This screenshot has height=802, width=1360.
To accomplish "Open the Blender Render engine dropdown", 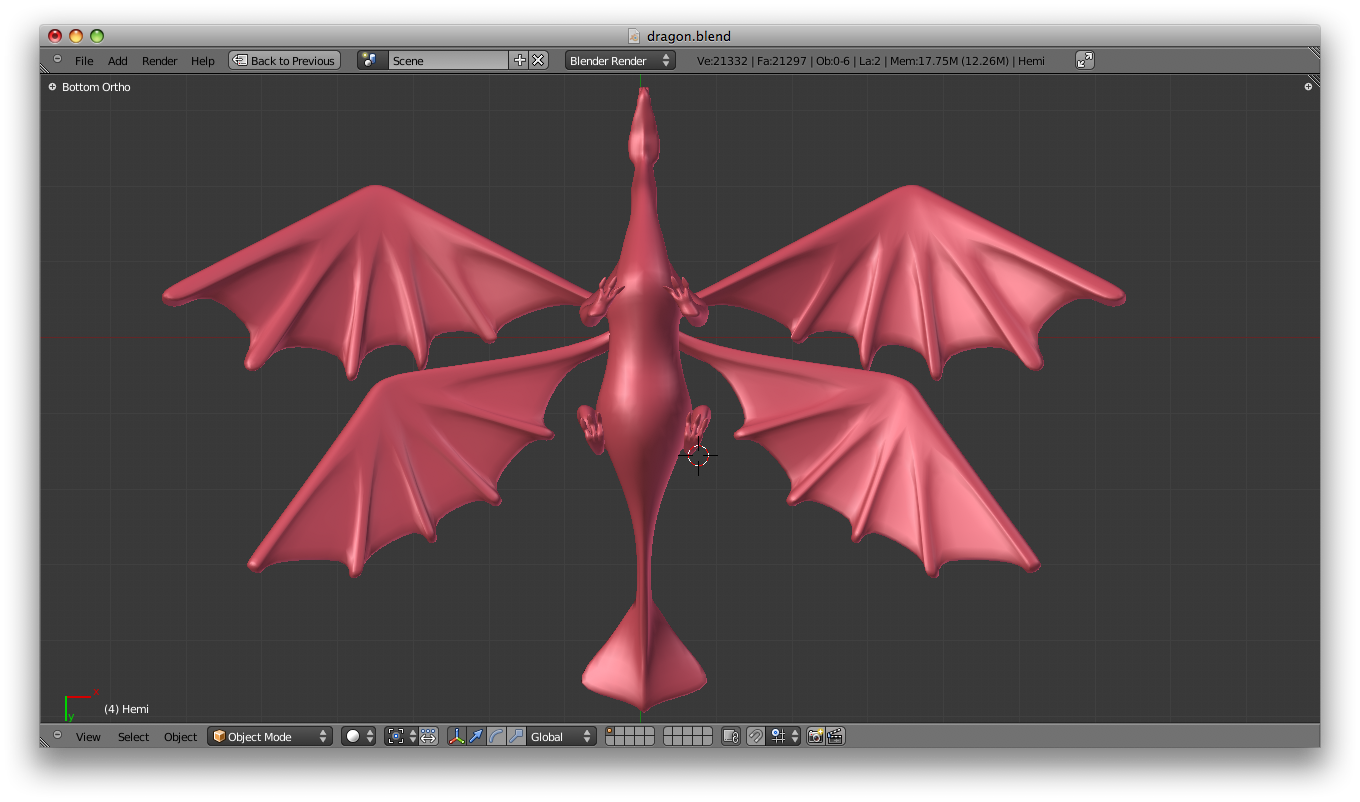I will tap(619, 60).
